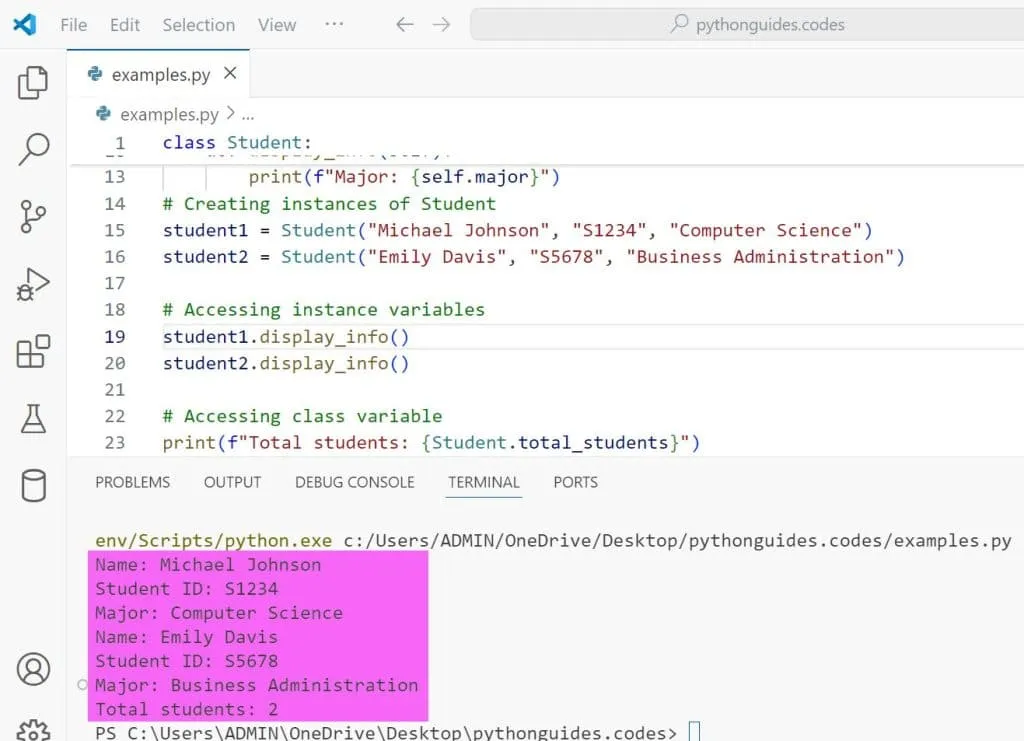Click the sticky scroll class Student line
This screenshot has height=741, width=1024.
(x=238, y=143)
